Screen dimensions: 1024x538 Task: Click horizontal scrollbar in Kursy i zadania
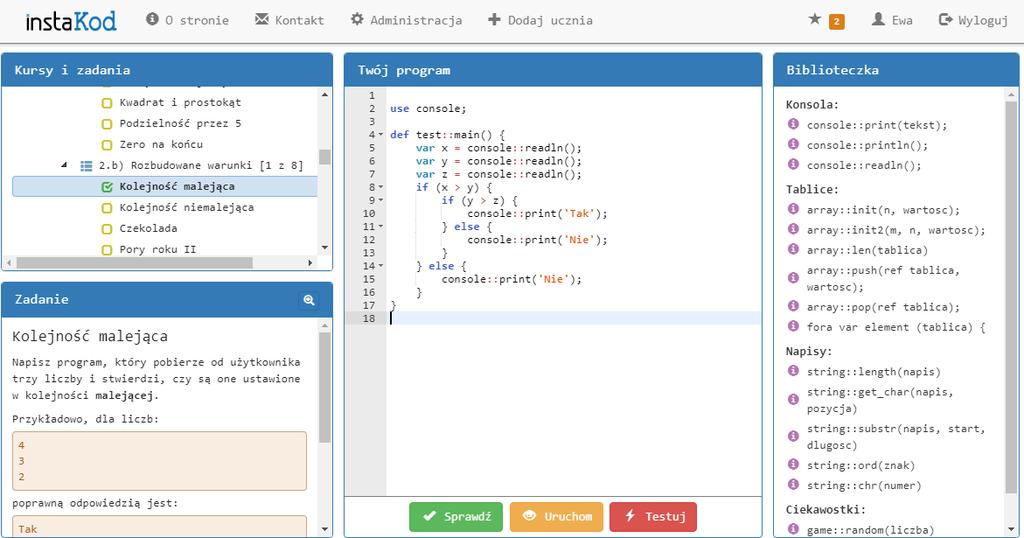[x=135, y=262]
